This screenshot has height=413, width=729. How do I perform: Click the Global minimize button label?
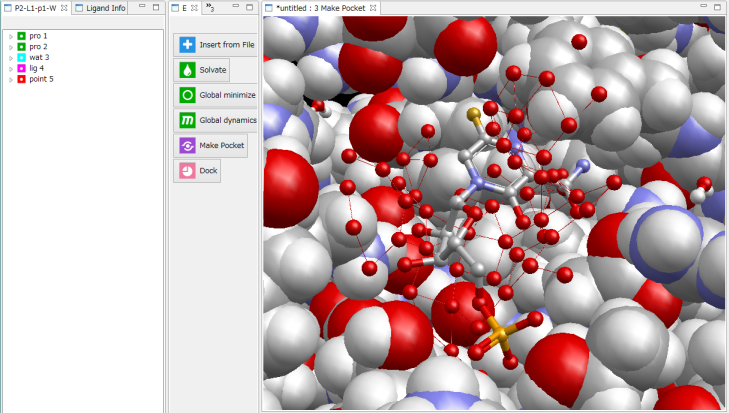click(x=227, y=95)
